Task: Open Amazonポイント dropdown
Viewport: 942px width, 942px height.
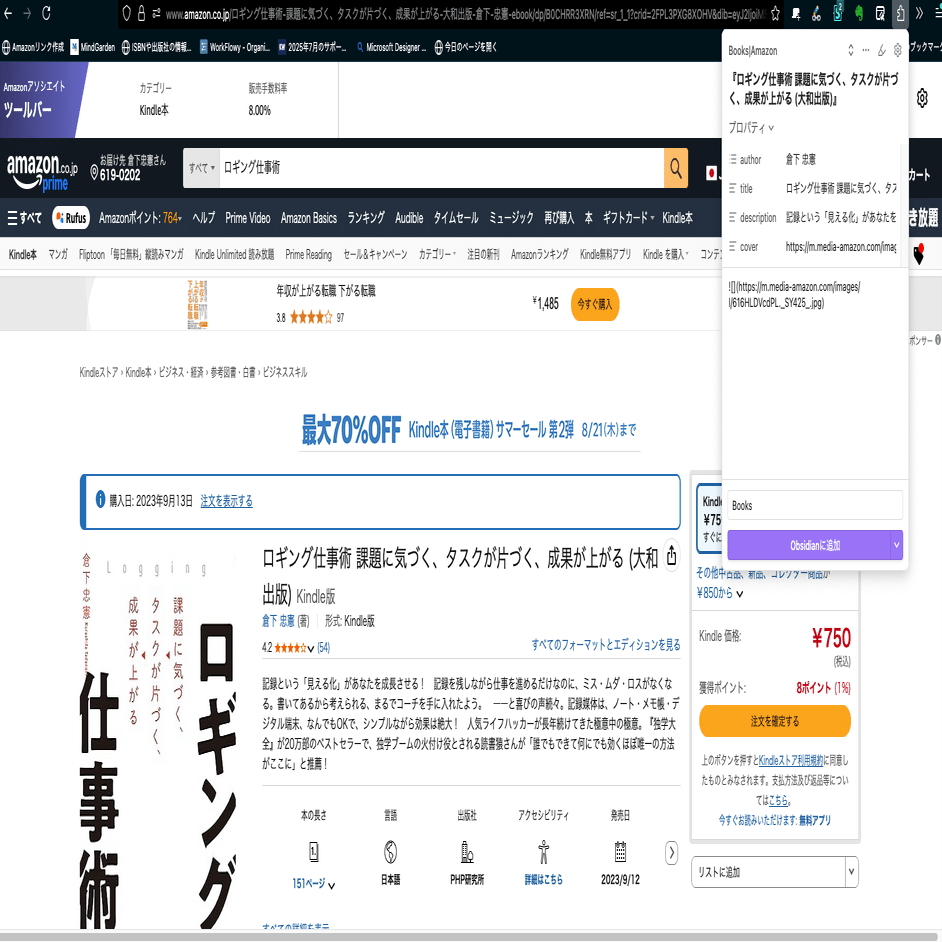Action: point(141,218)
